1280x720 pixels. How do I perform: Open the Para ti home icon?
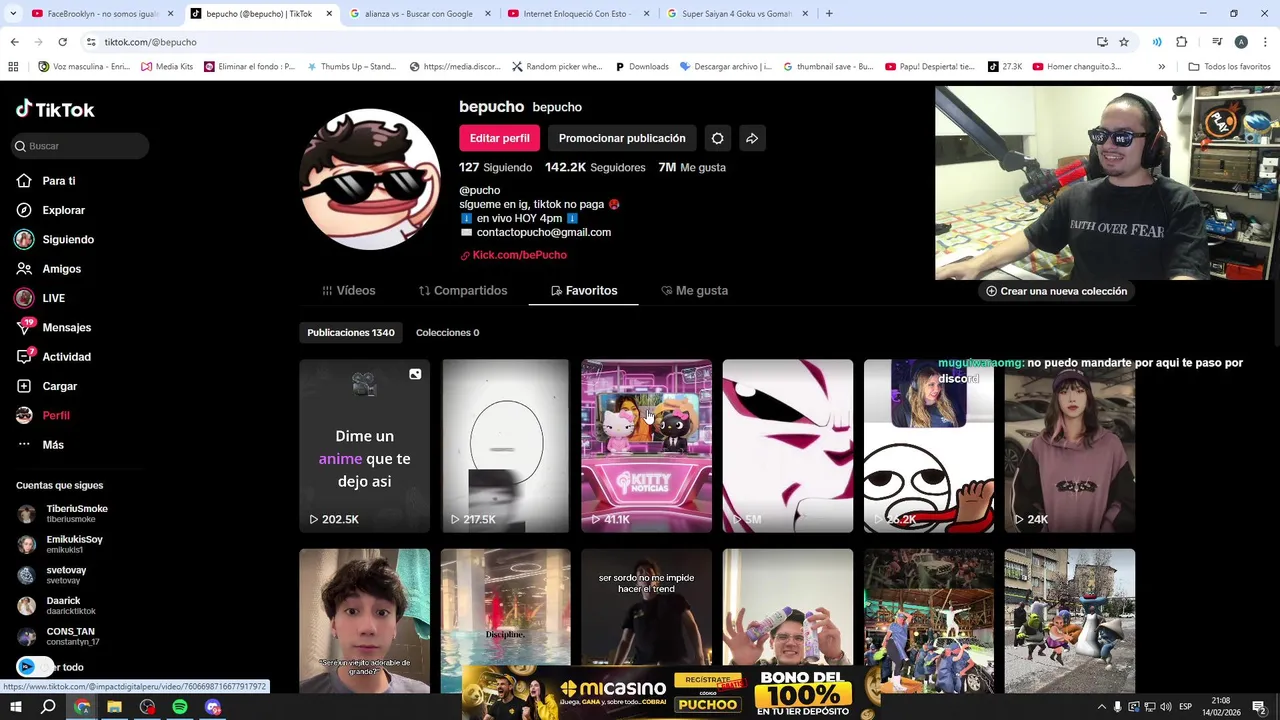pyautogui.click(x=24, y=181)
